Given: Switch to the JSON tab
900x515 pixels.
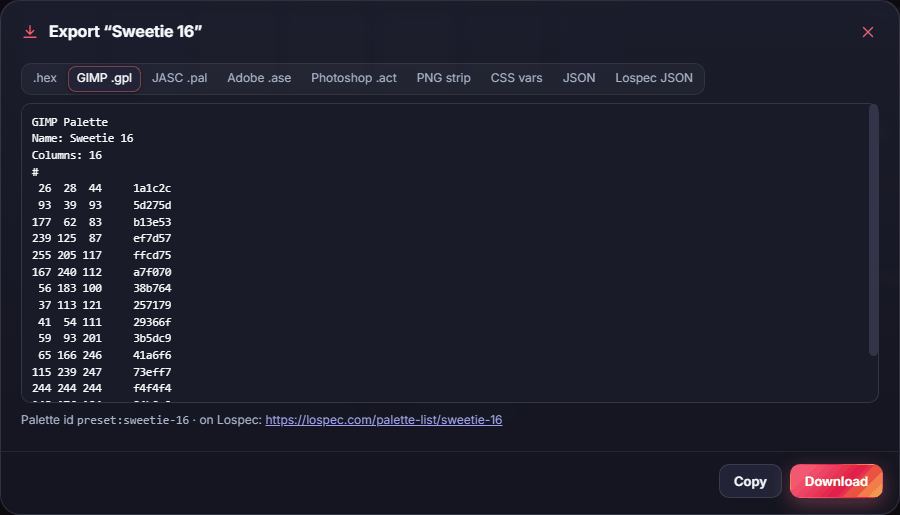Looking at the screenshot, I should tap(579, 78).
